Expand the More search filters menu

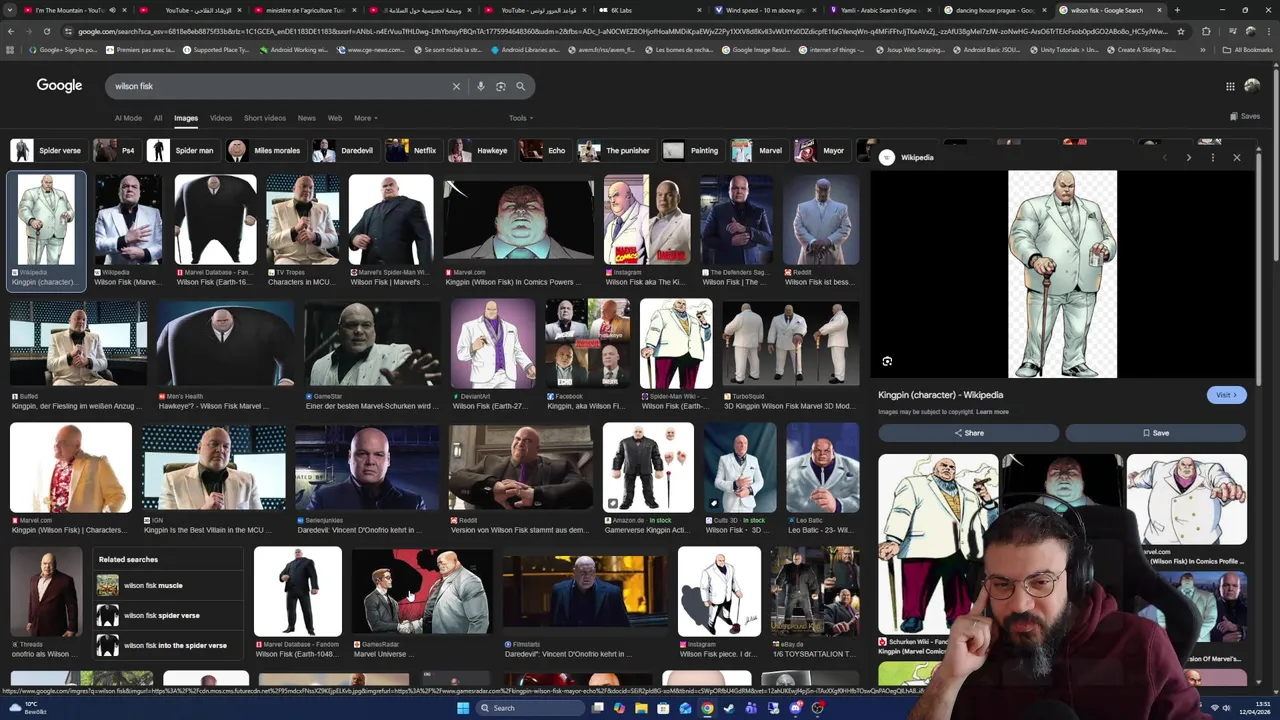[x=366, y=118]
